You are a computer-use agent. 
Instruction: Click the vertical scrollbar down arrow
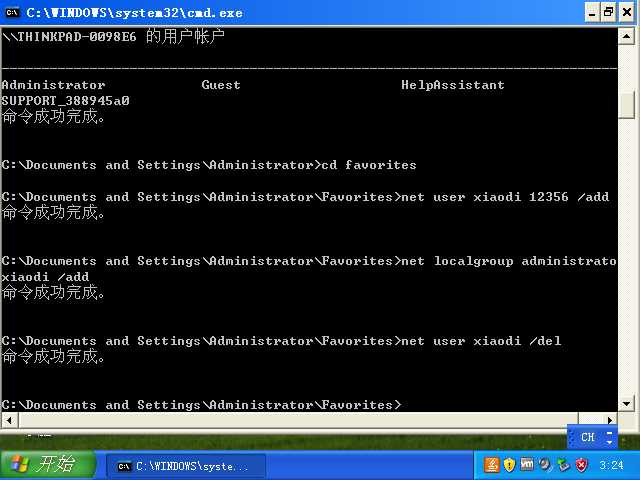click(x=626, y=404)
